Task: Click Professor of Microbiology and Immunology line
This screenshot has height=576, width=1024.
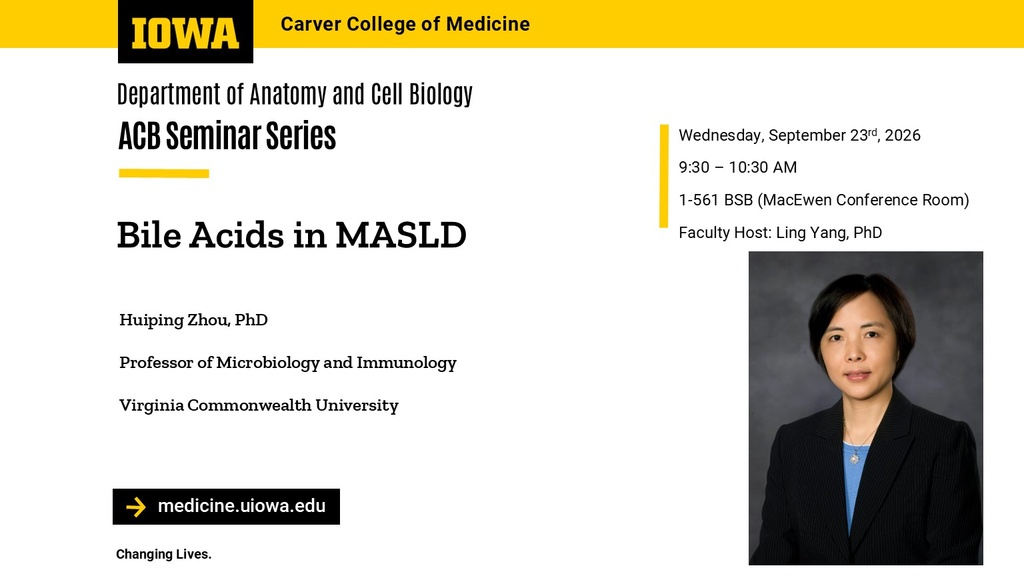Action: click(288, 362)
